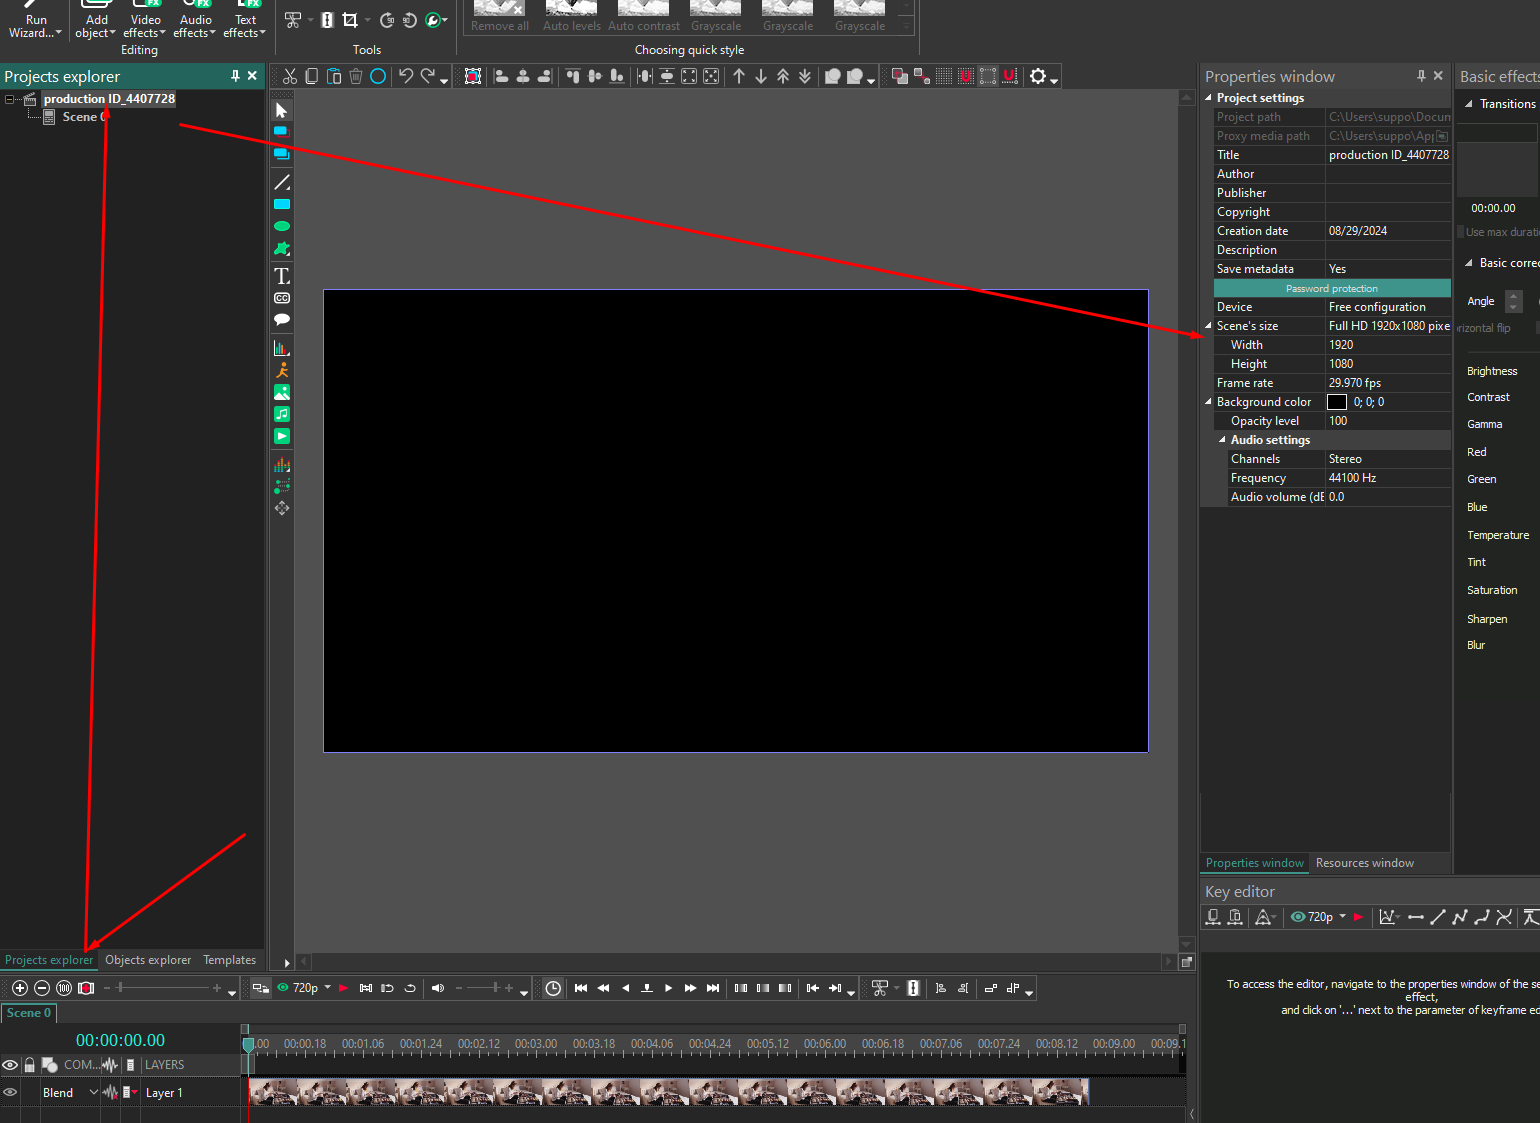Viewport: 1540px width, 1123px height.
Task: Click the Copy icon in editing toolbar
Action: point(312,76)
